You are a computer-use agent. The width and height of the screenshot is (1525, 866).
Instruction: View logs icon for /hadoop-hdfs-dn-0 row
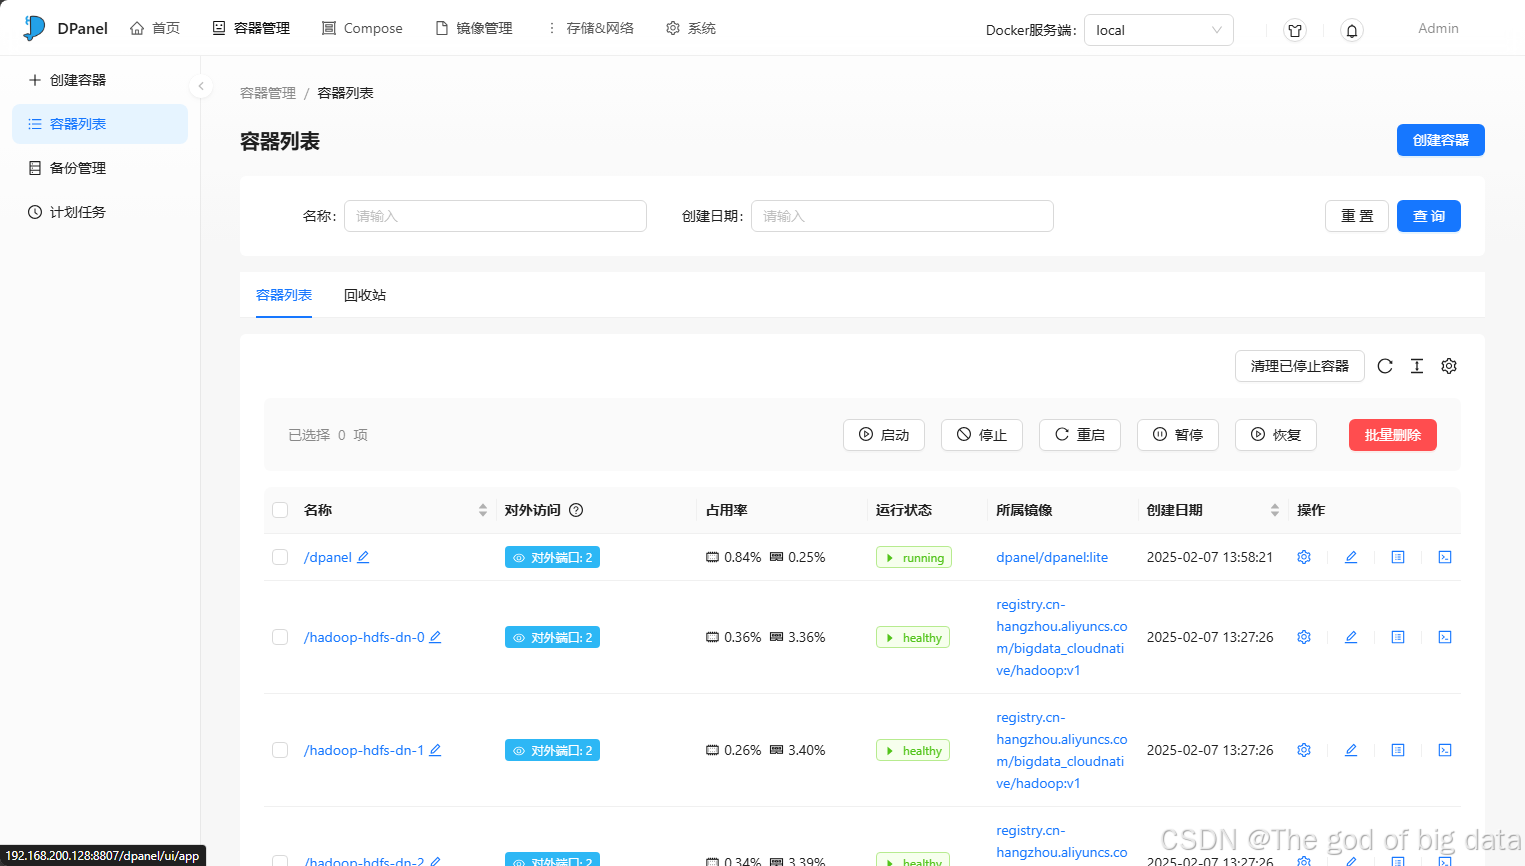[1398, 637]
